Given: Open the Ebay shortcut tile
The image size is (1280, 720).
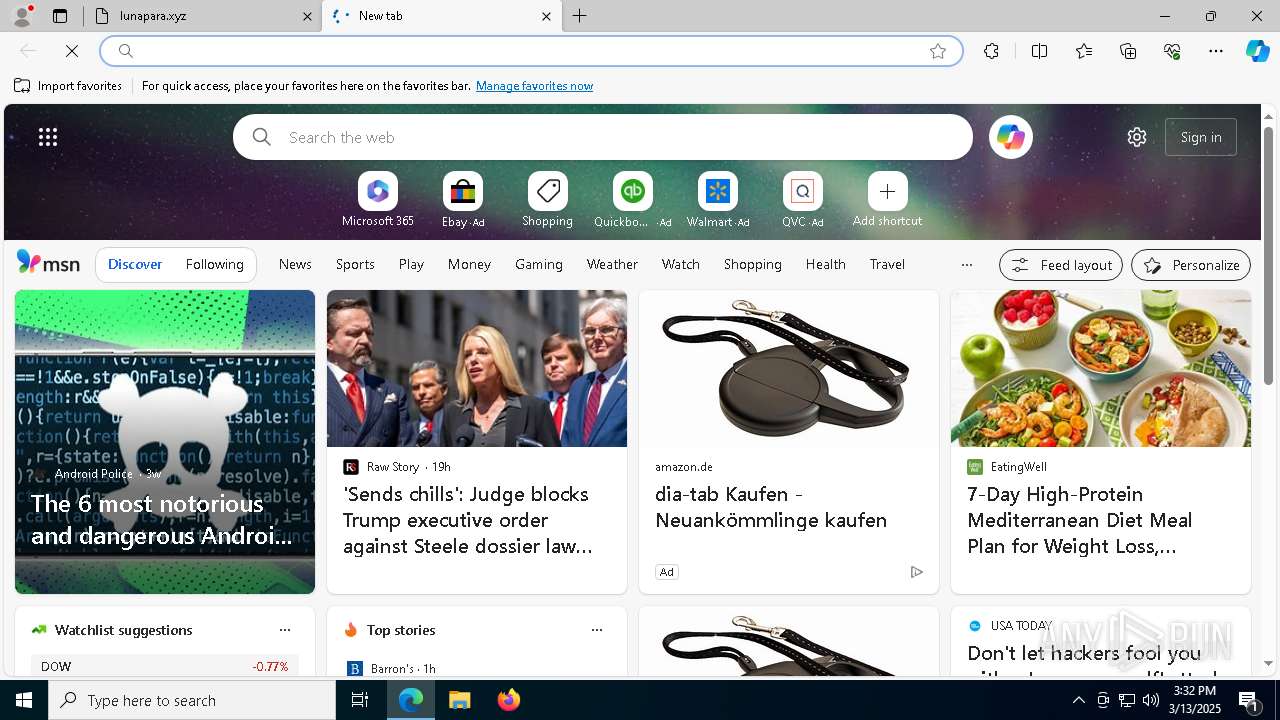Looking at the screenshot, I should (463, 200).
